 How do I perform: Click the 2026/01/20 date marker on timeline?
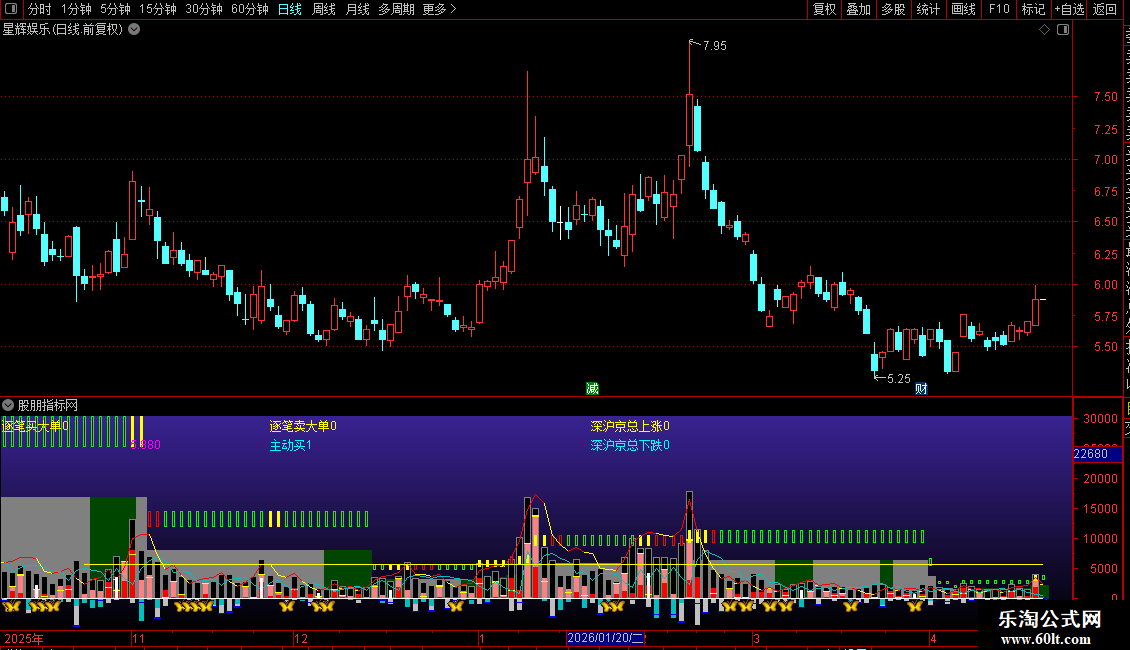click(605, 638)
